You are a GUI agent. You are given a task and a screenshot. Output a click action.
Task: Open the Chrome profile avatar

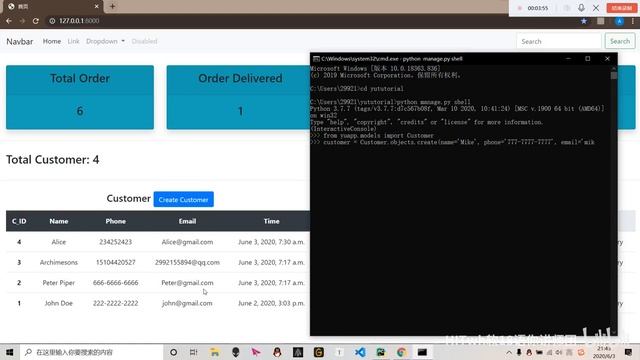coord(619,21)
